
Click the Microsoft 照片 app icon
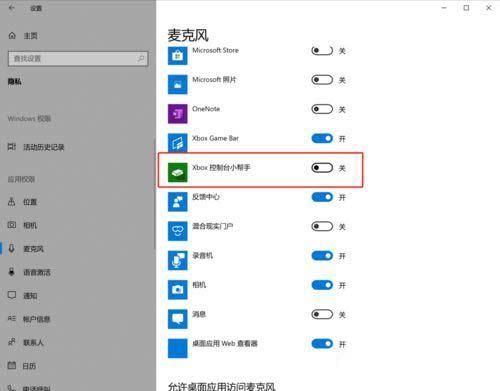point(177,85)
